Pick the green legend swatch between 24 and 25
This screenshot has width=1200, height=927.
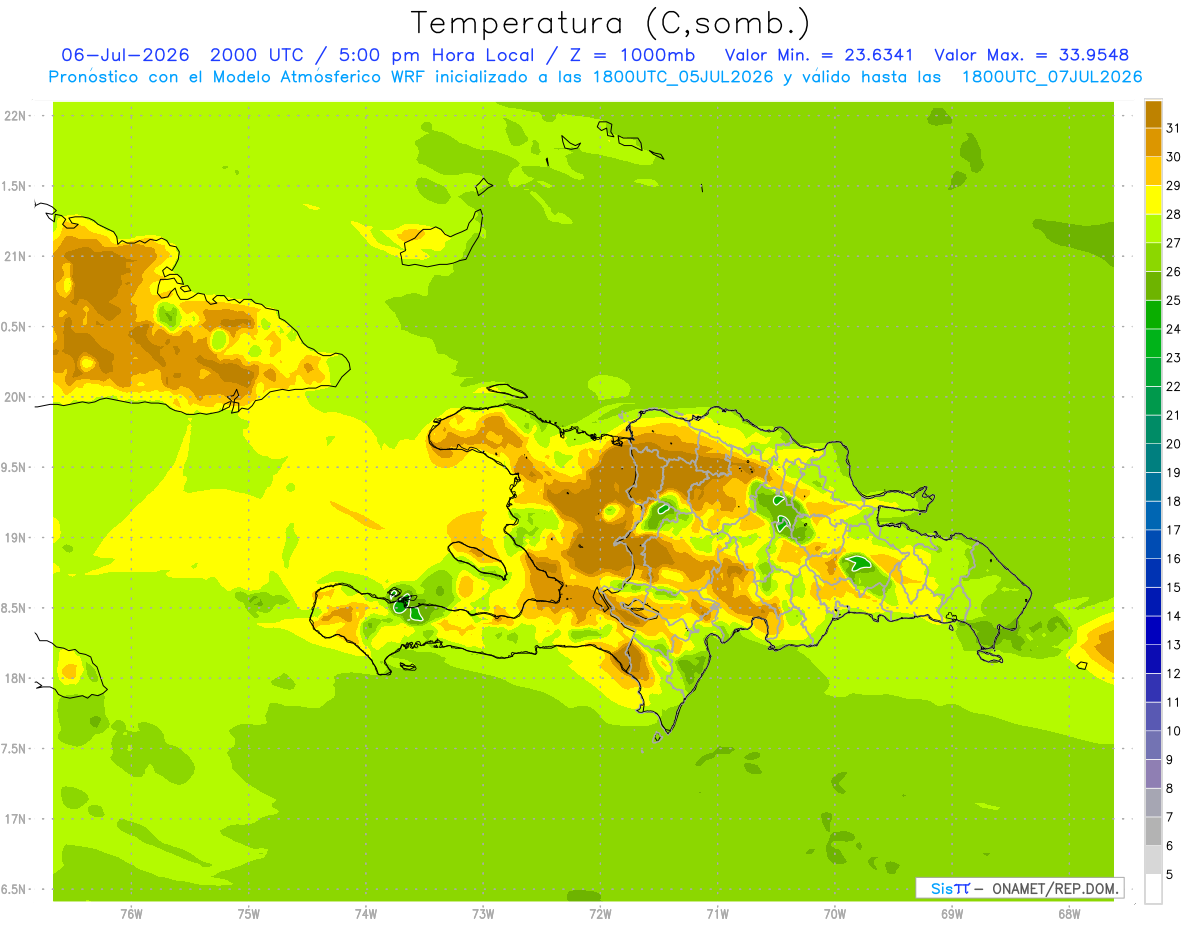click(x=1153, y=315)
